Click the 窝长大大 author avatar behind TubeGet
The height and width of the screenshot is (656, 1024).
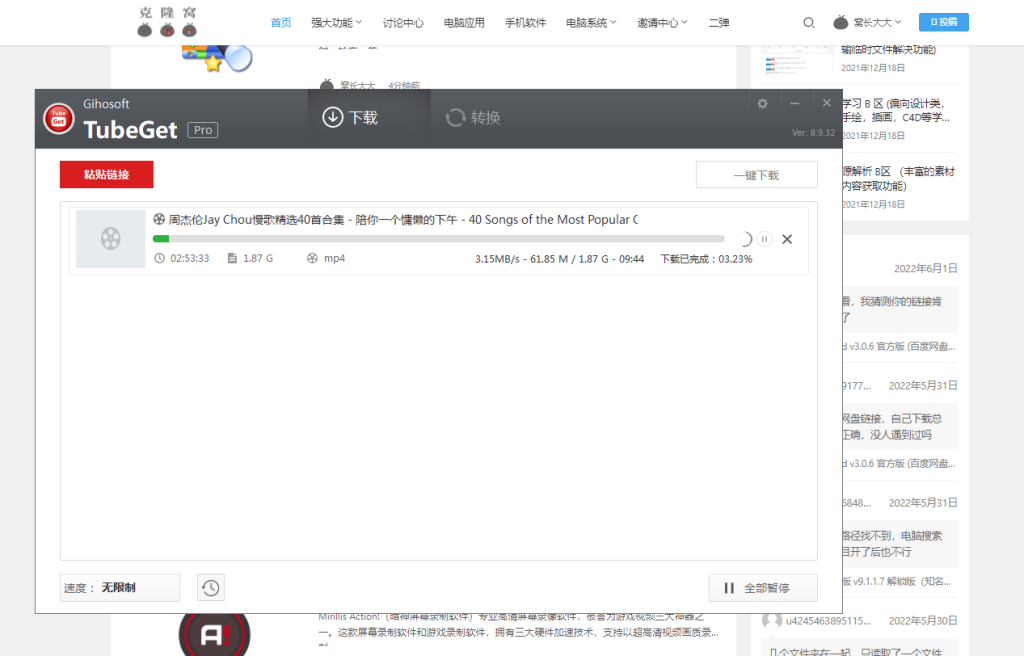(x=327, y=84)
